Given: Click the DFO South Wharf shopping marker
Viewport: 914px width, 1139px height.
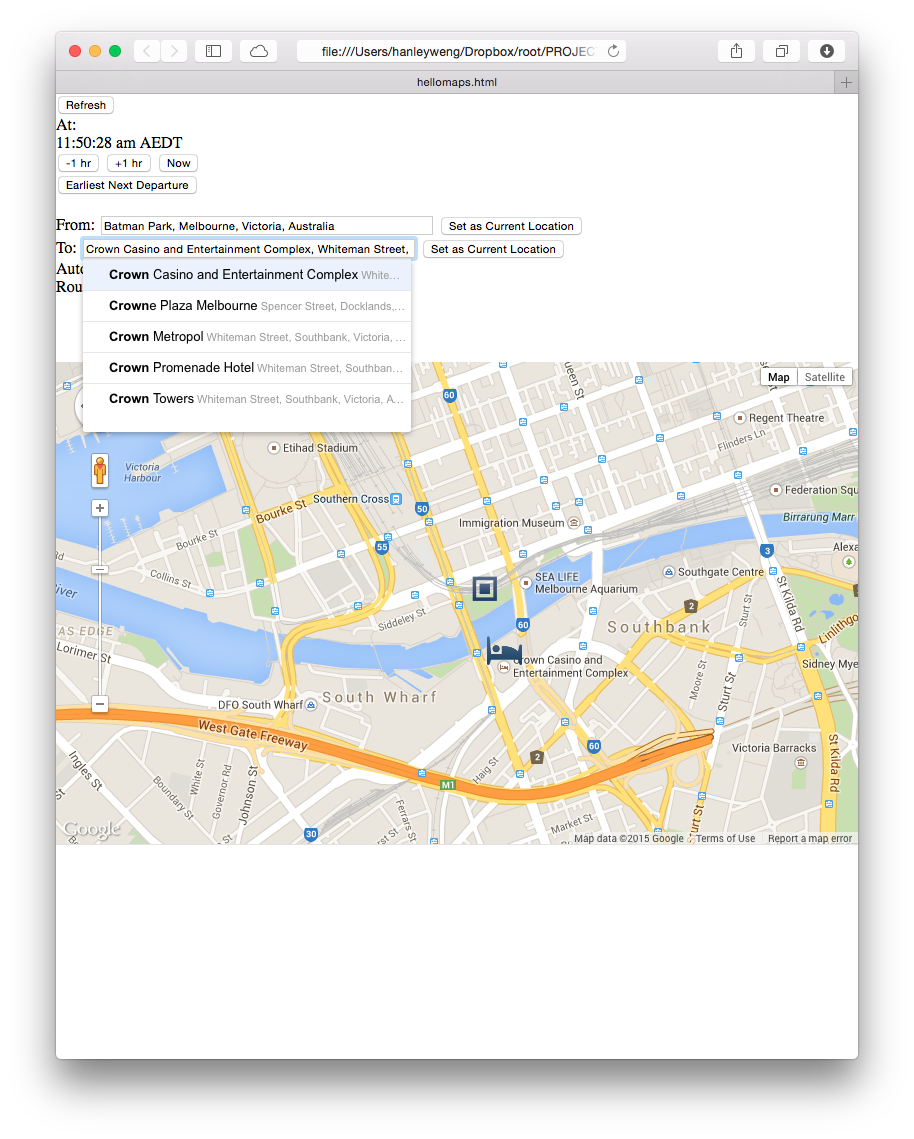Looking at the screenshot, I should 311,705.
